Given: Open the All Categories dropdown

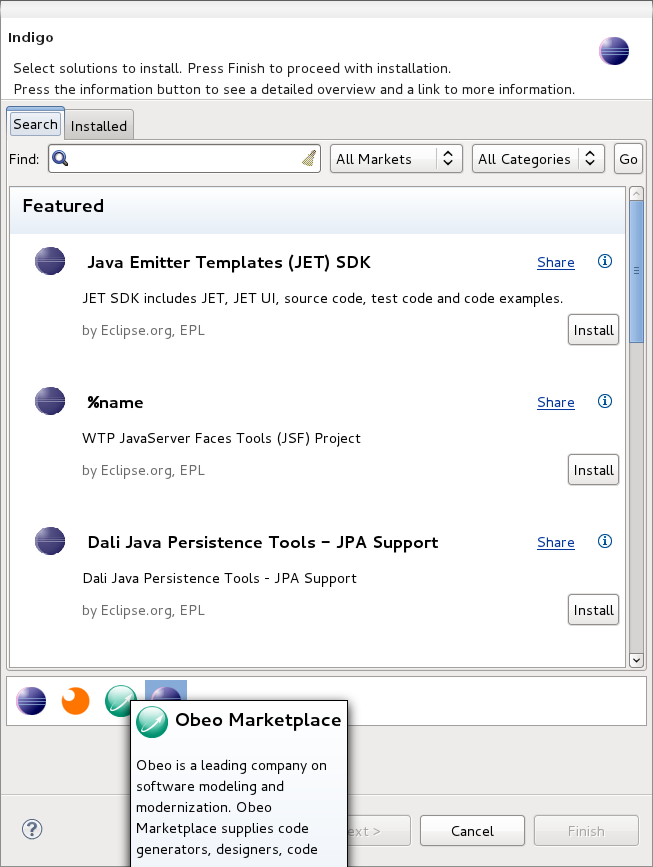Looking at the screenshot, I should tap(538, 159).
